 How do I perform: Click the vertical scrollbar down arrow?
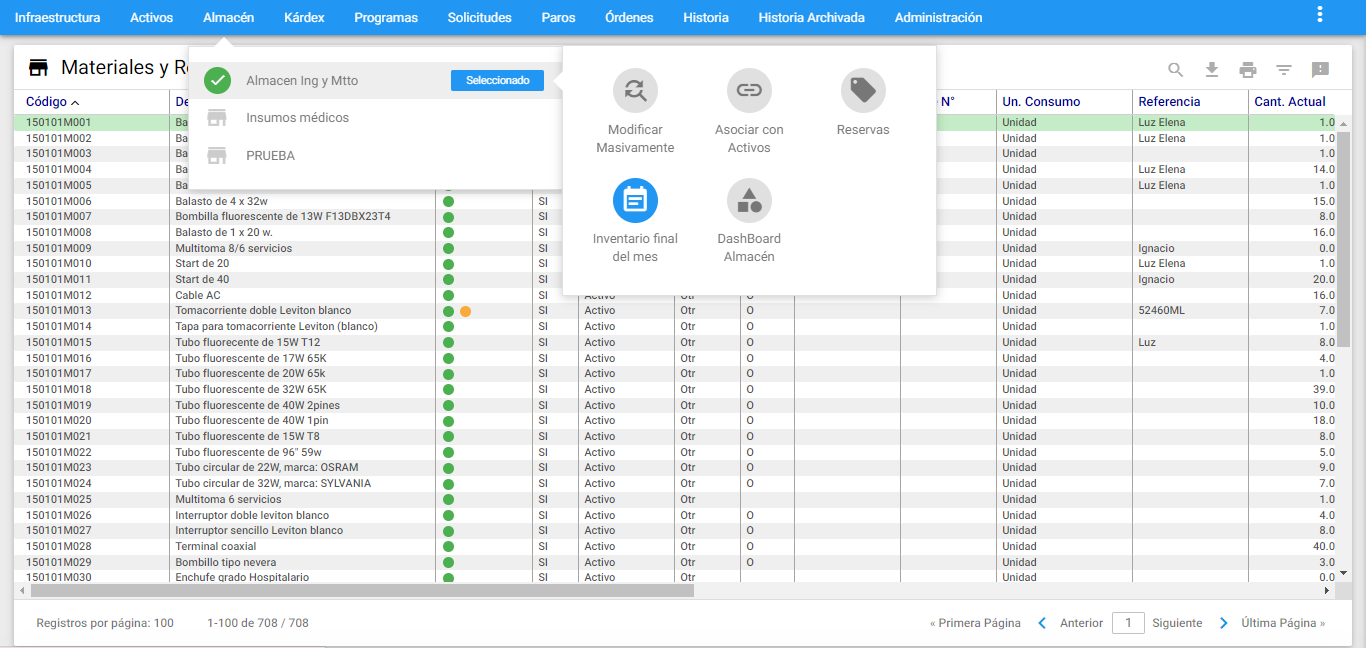(1343, 573)
